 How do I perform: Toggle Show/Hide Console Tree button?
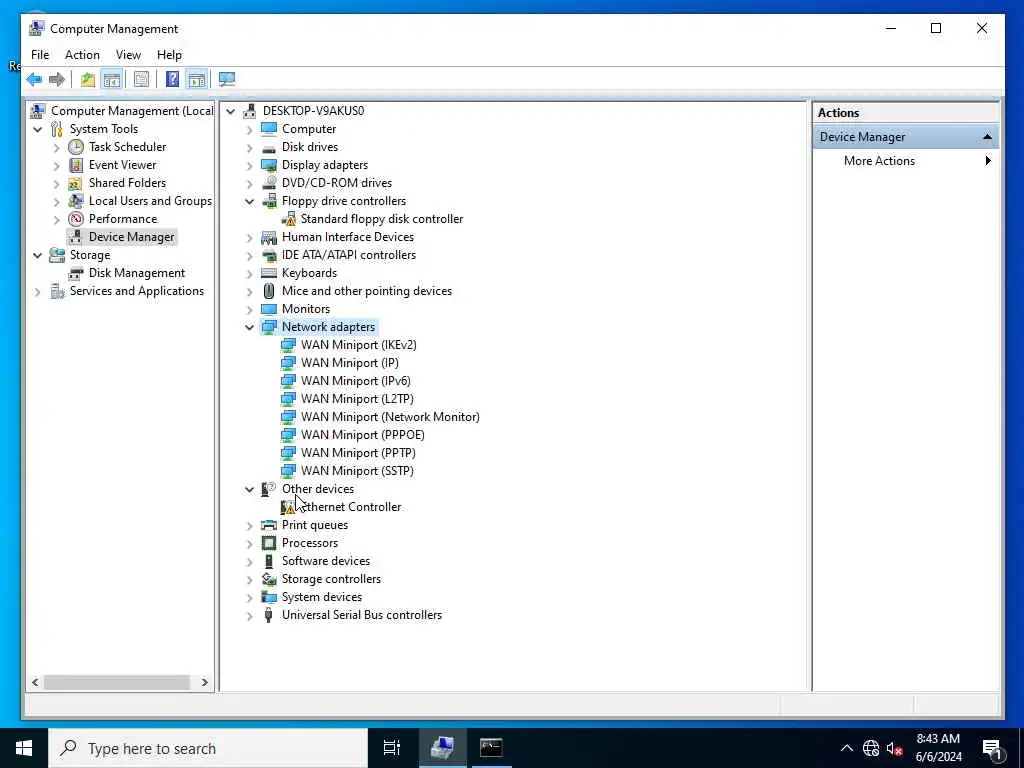click(112, 80)
